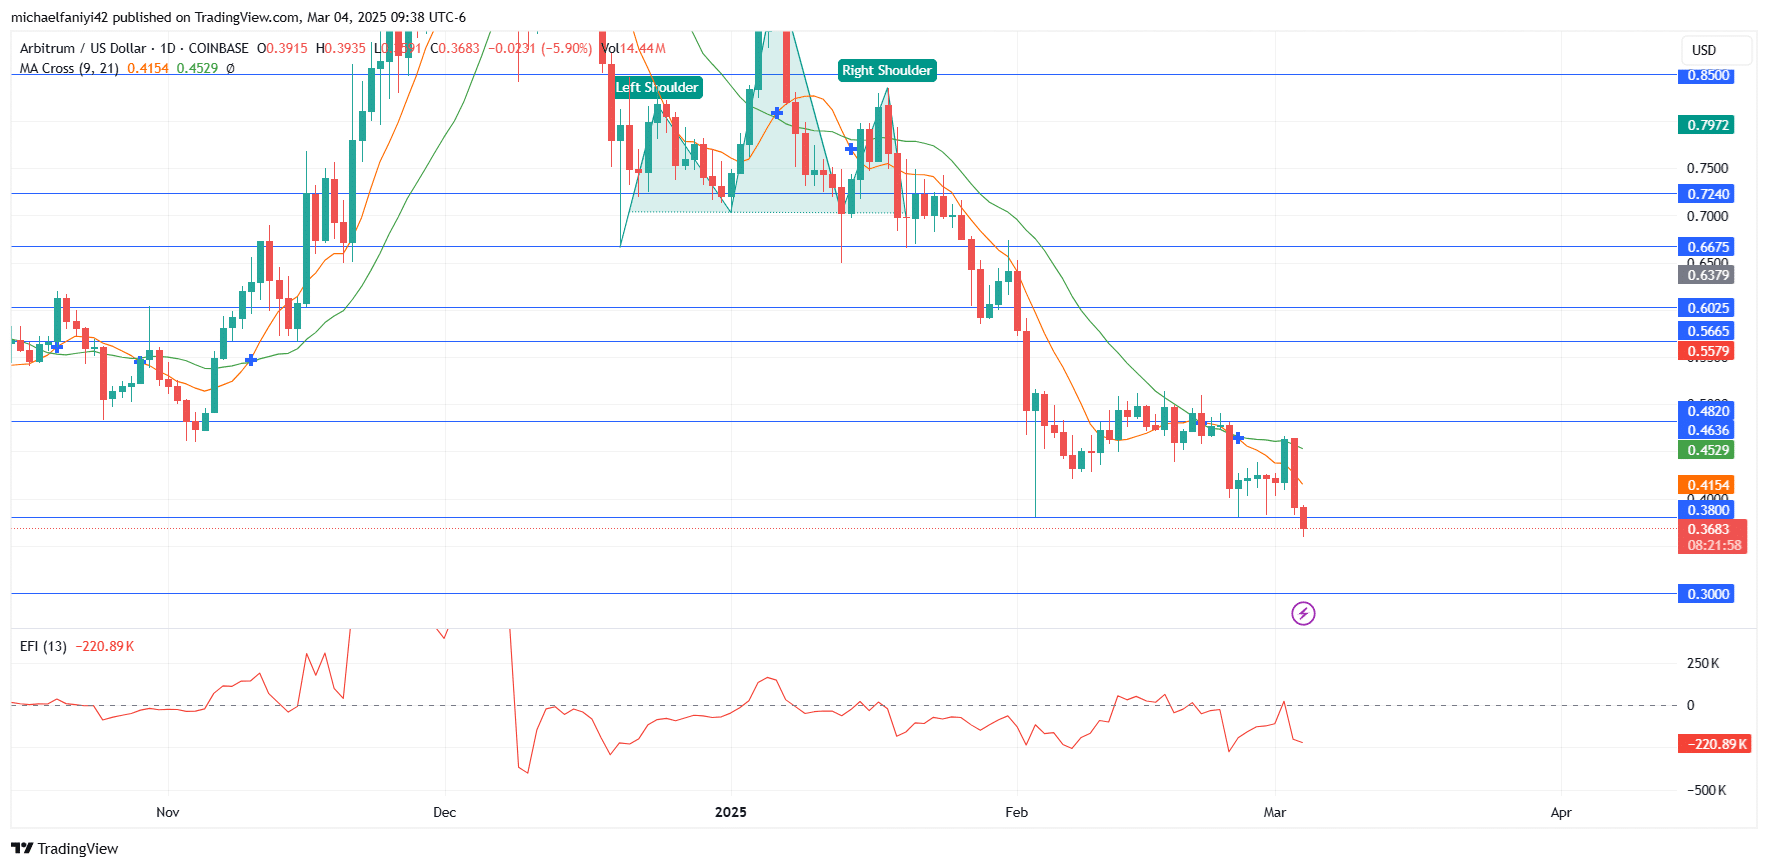Click the 0.3000 level price label

coord(1708,594)
